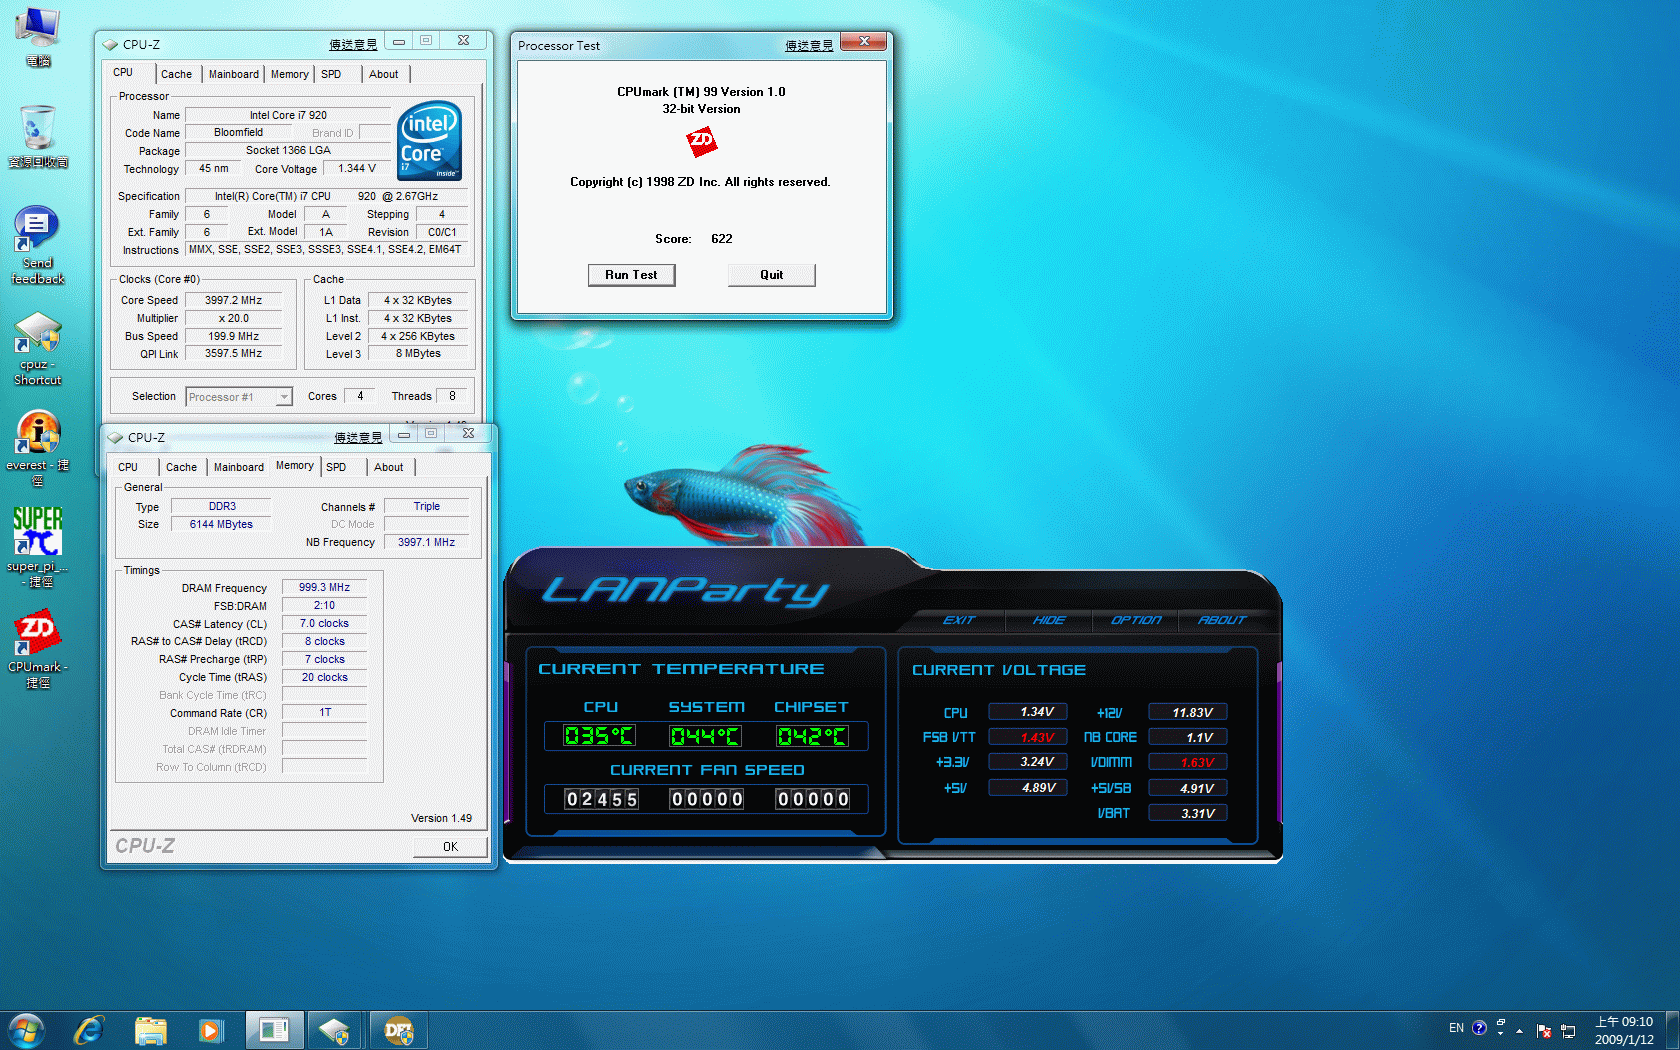Screen dimensions: 1680x1050
Task: Show hidden system tray icons
Action: tap(1519, 1031)
